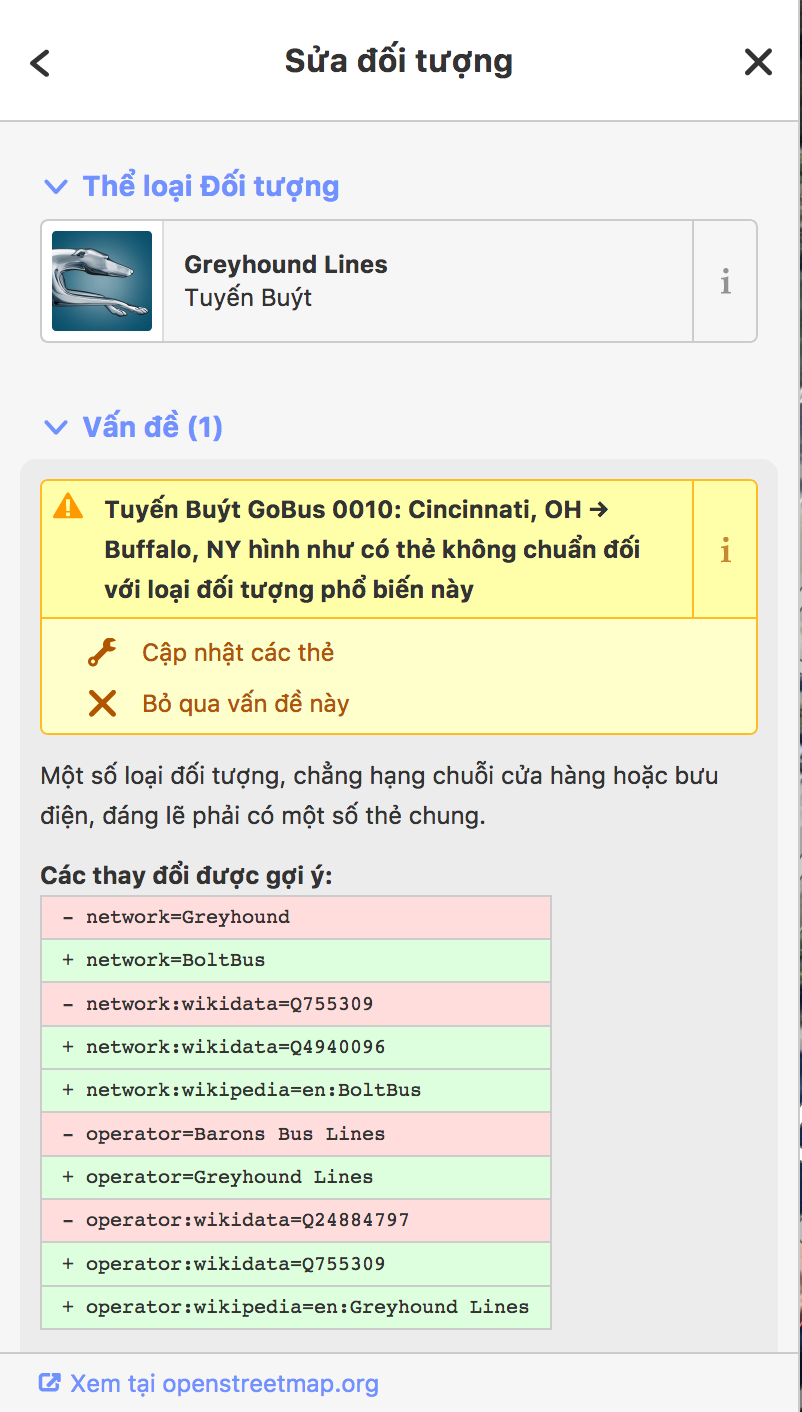802x1412 pixels.
Task: Select the row network=BoltBus
Action: pos(296,960)
